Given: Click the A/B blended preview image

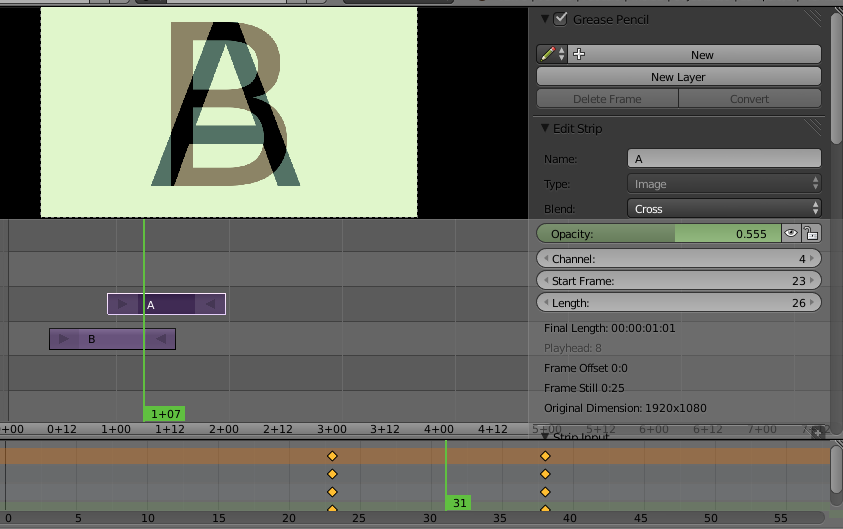Looking at the screenshot, I should pyautogui.click(x=229, y=112).
